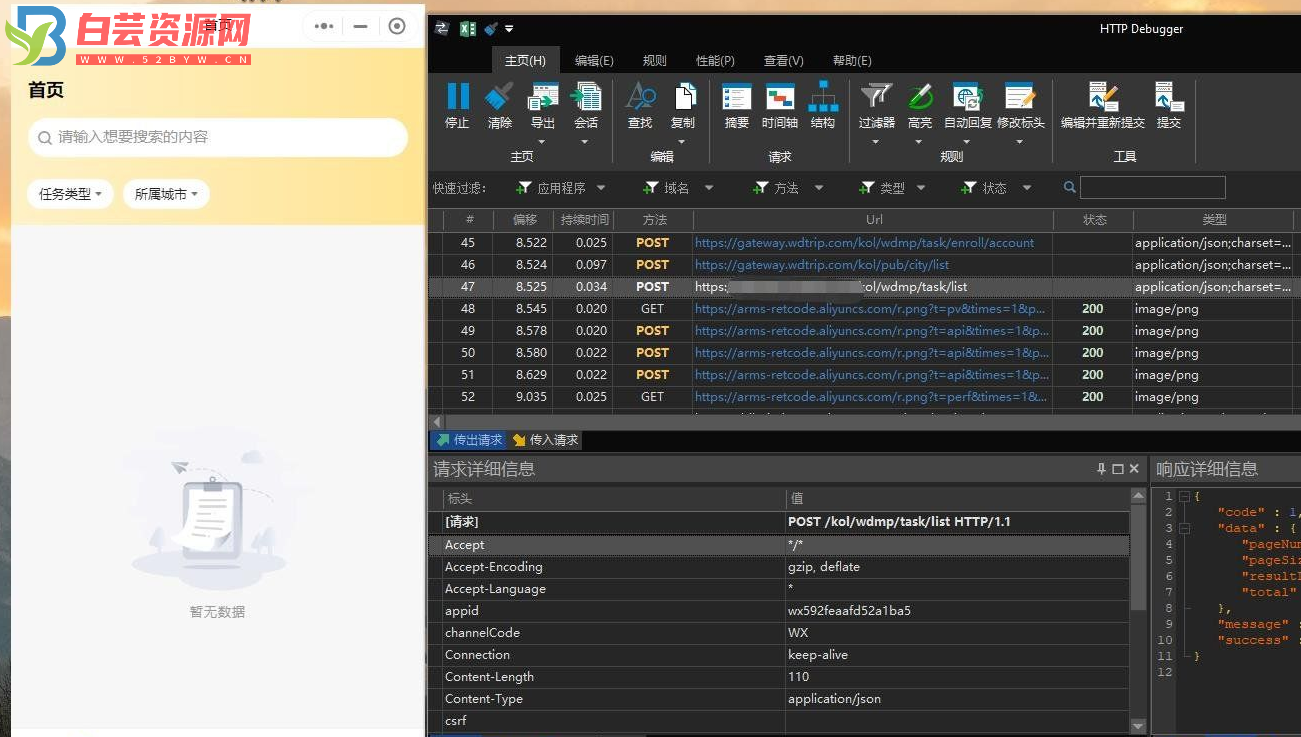This screenshot has width=1301, height=737.
Task: Sort by the 持续时间 column header
Action: (583, 220)
